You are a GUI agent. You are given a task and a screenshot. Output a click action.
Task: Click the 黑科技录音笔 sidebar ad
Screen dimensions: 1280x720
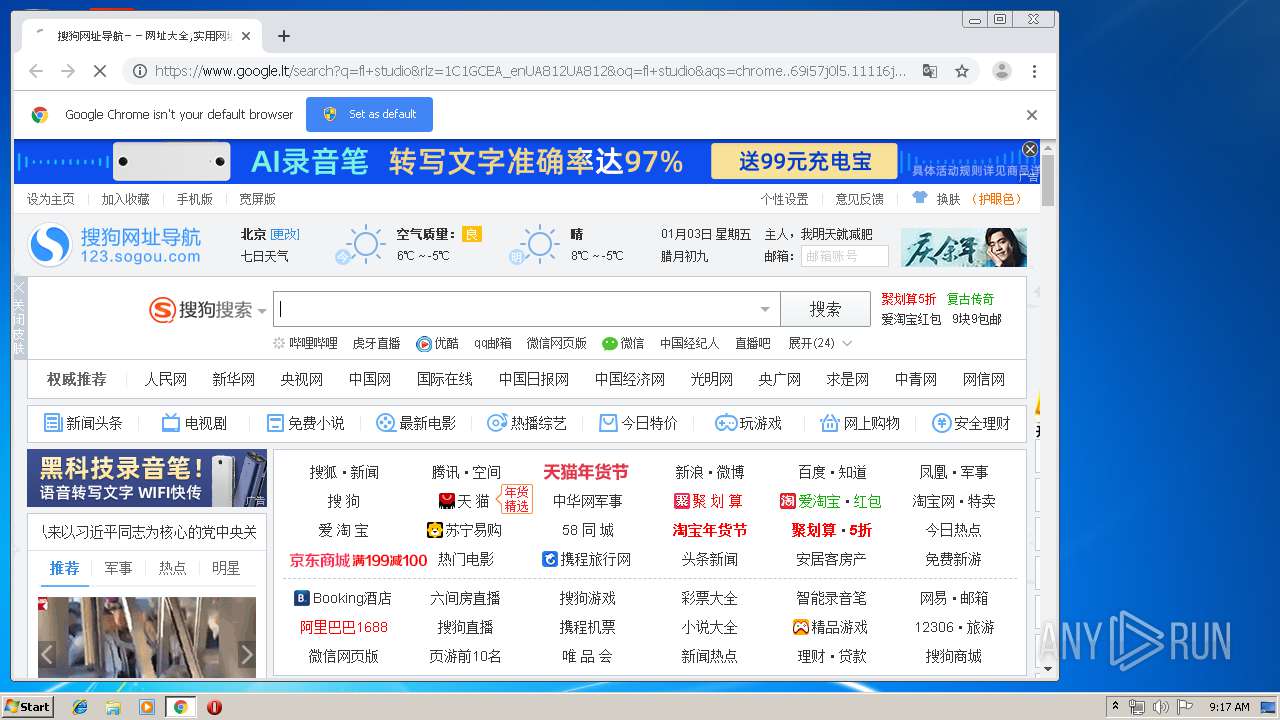(147, 478)
